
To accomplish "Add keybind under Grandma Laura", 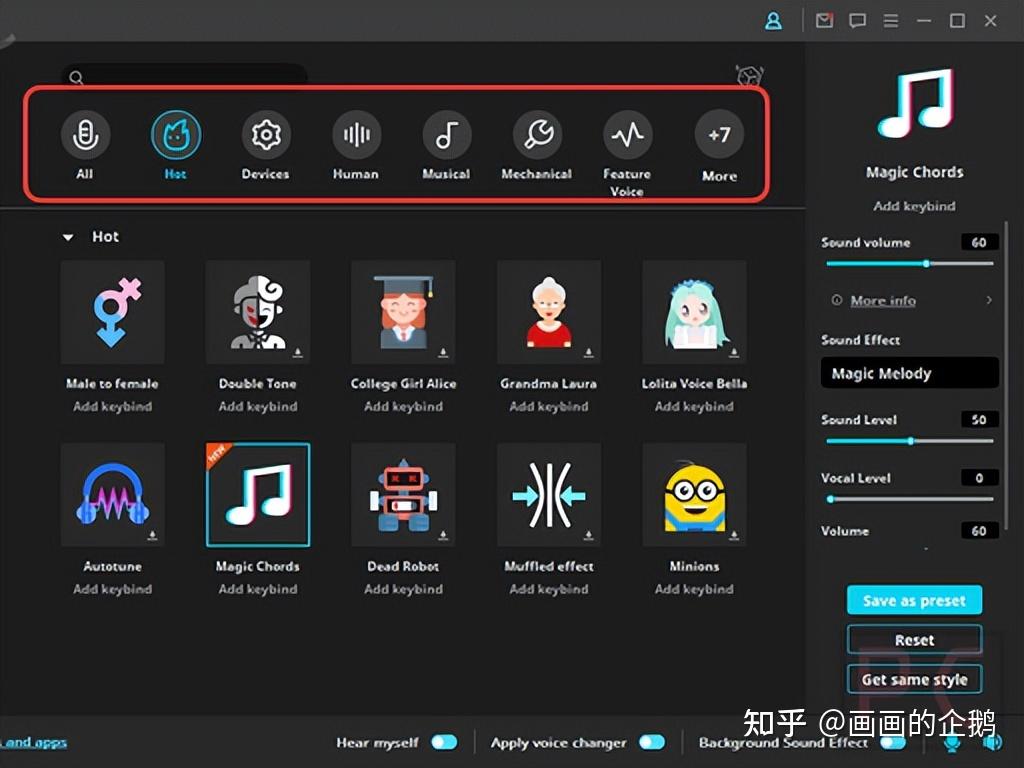I will tap(549, 406).
